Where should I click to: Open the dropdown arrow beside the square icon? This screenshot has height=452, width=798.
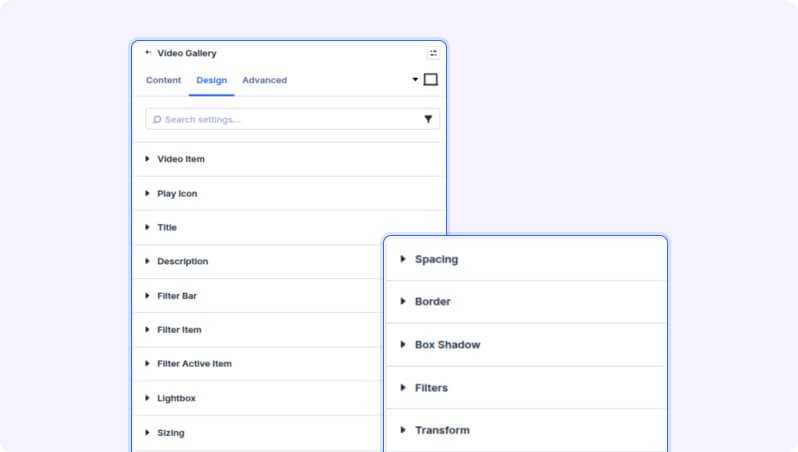click(x=415, y=79)
